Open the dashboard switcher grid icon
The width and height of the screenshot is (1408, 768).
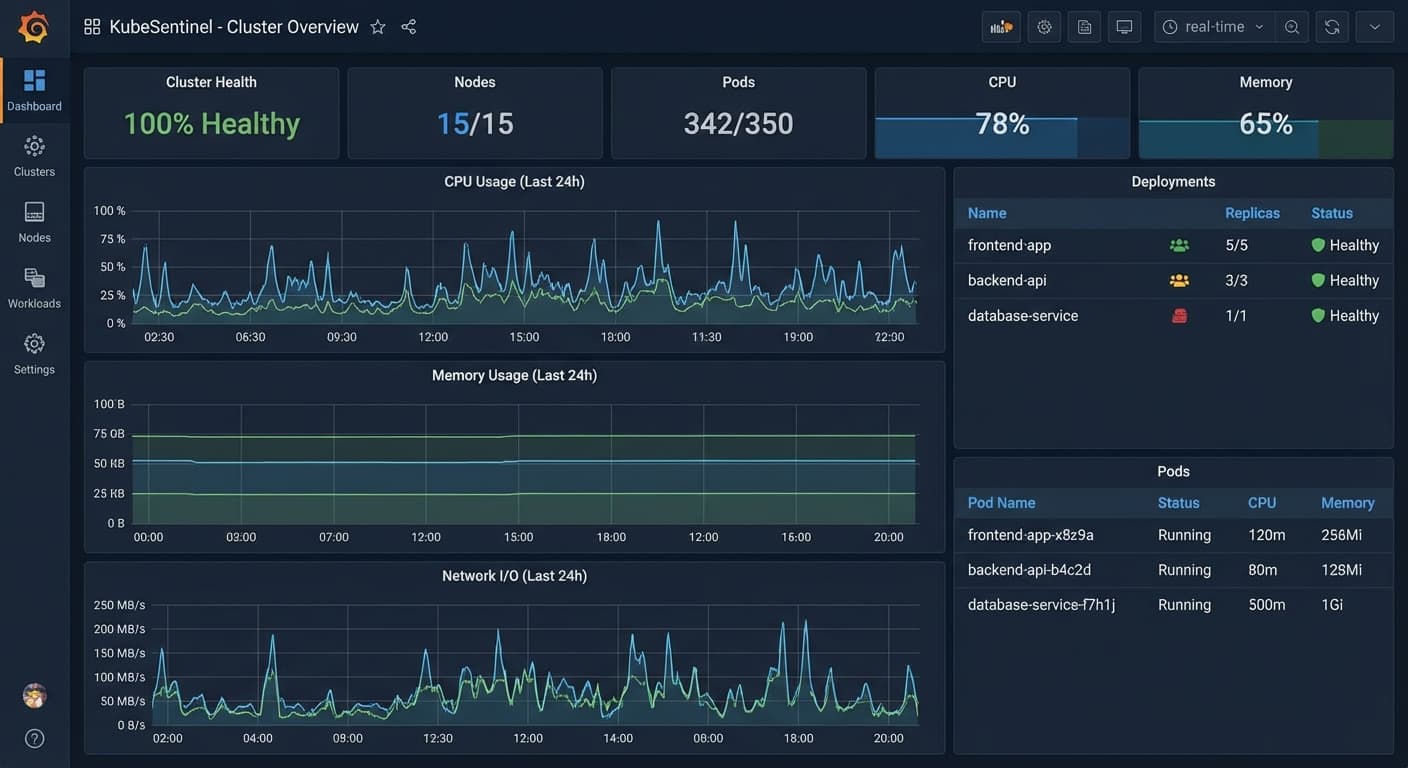click(92, 27)
